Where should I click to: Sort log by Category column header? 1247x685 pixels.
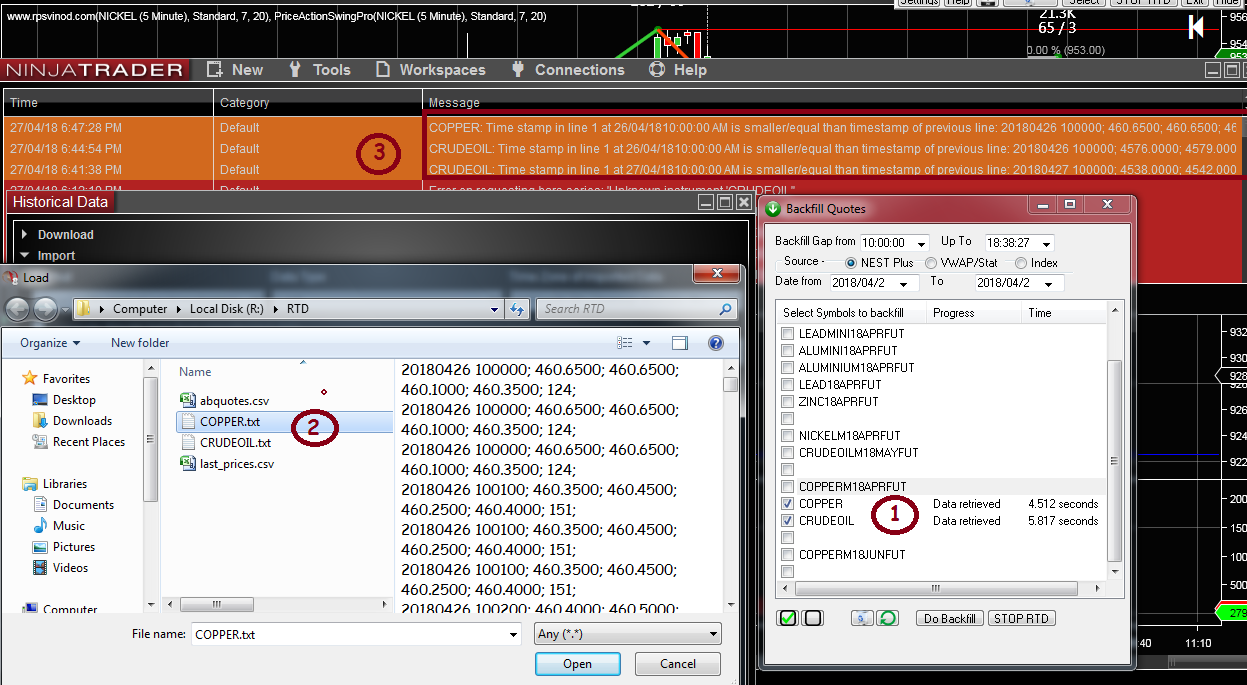[x=318, y=103]
